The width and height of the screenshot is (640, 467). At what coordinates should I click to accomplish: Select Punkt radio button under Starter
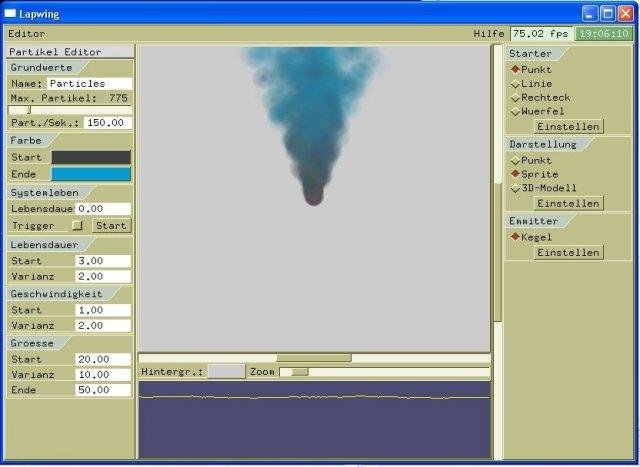(516, 70)
